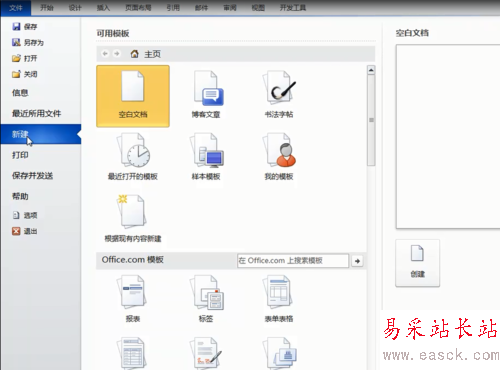Click the template list scroll-up arrow
The height and width of the screenshot is (370, 500).
[371, 70]
